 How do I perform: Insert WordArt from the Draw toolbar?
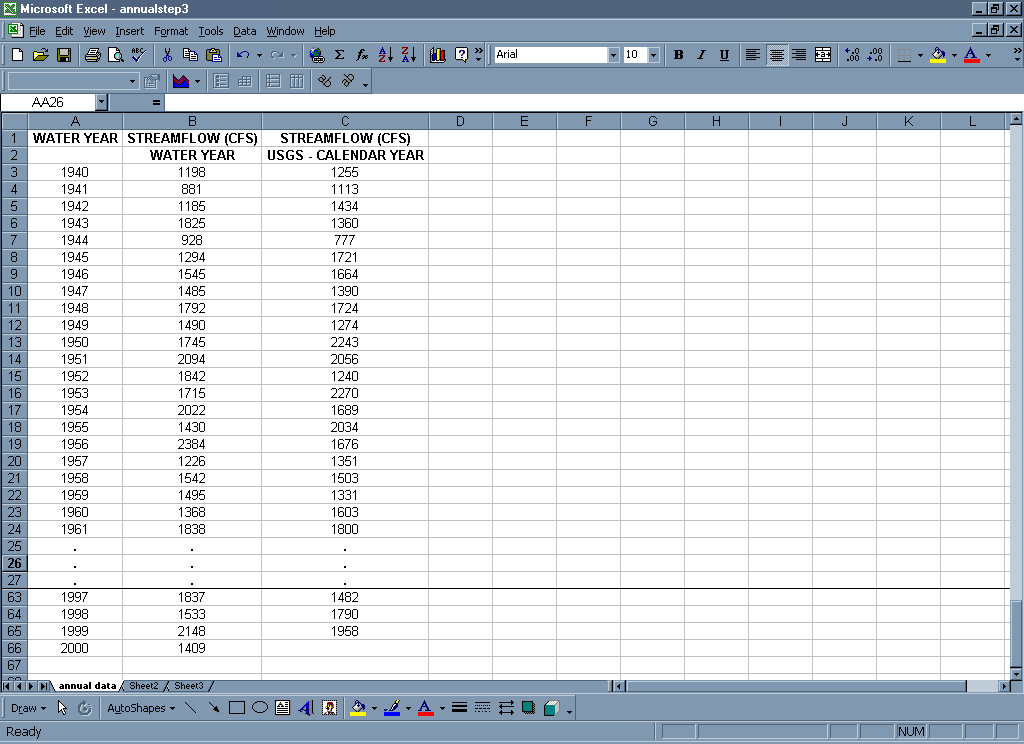pyautogui.click(x=306, y=708)
